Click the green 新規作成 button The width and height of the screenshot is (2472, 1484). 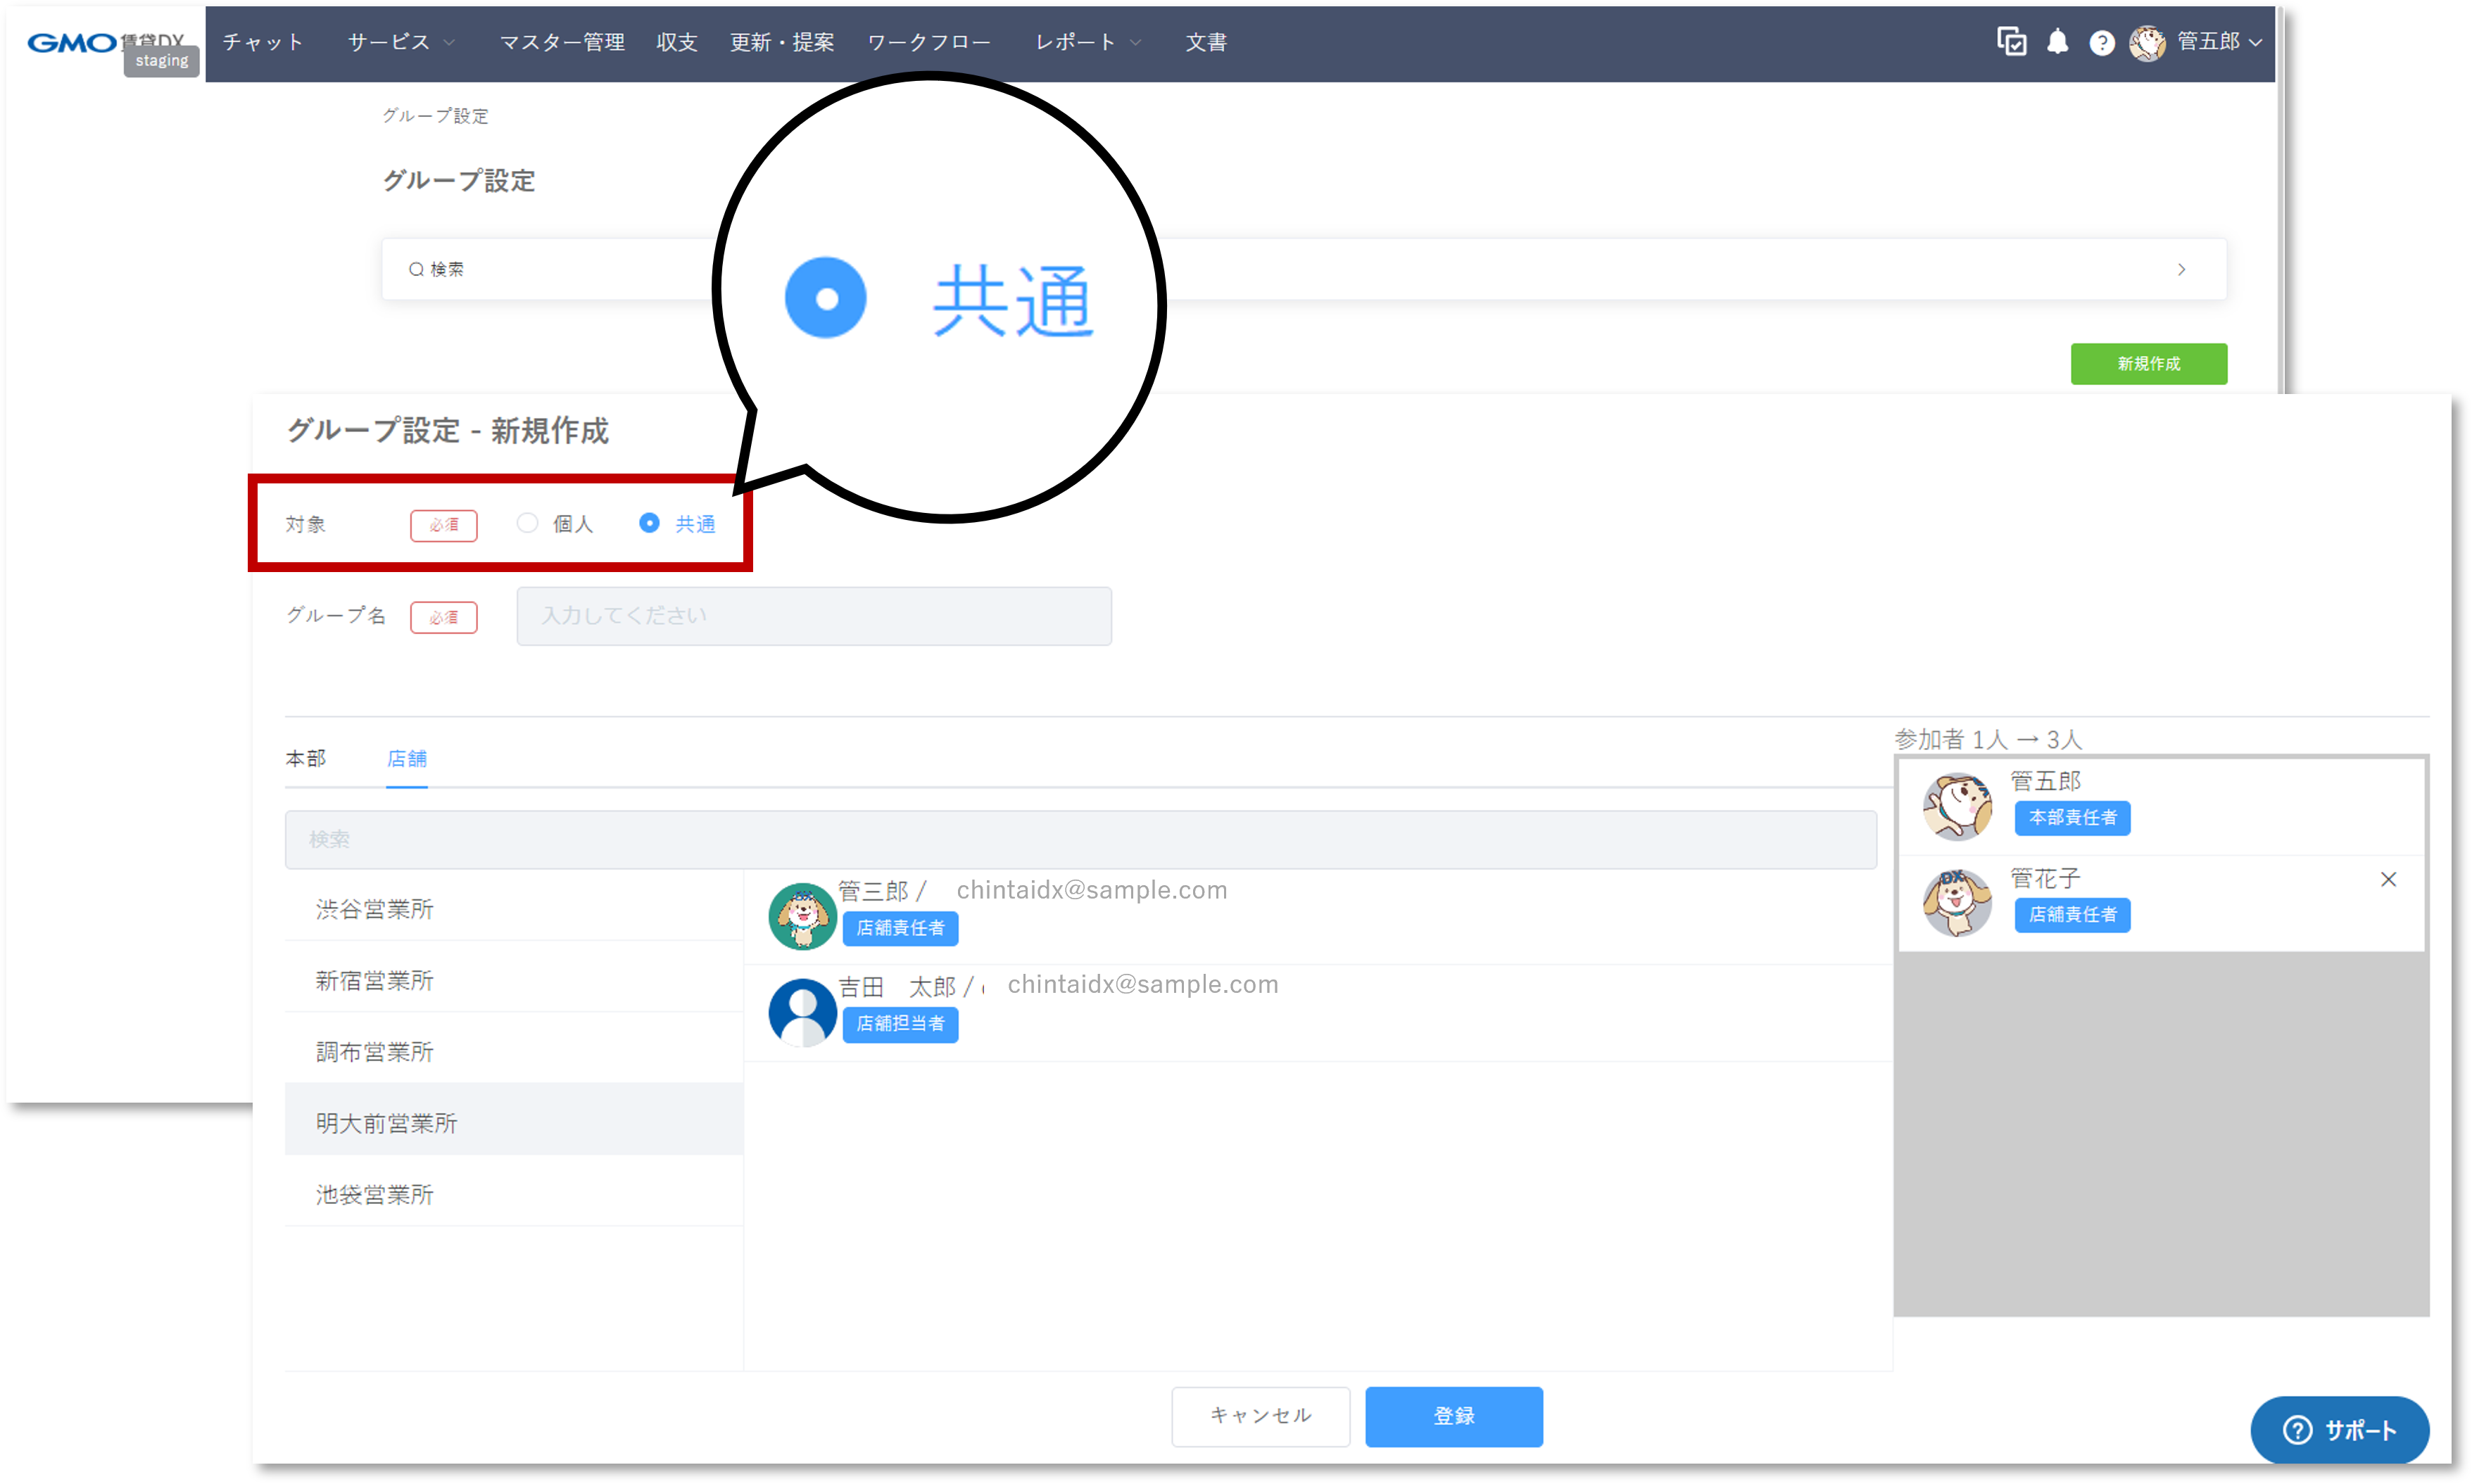pos(2148,364)
